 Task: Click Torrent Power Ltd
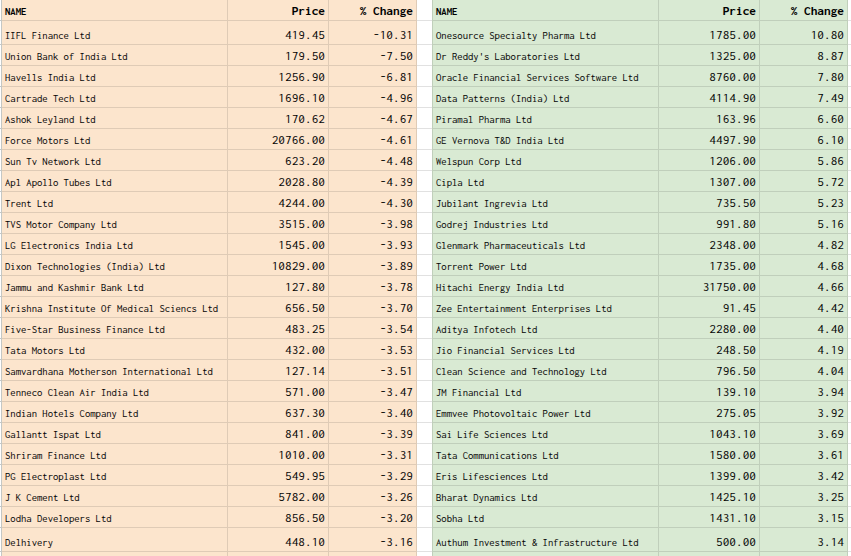coord(481,267)
